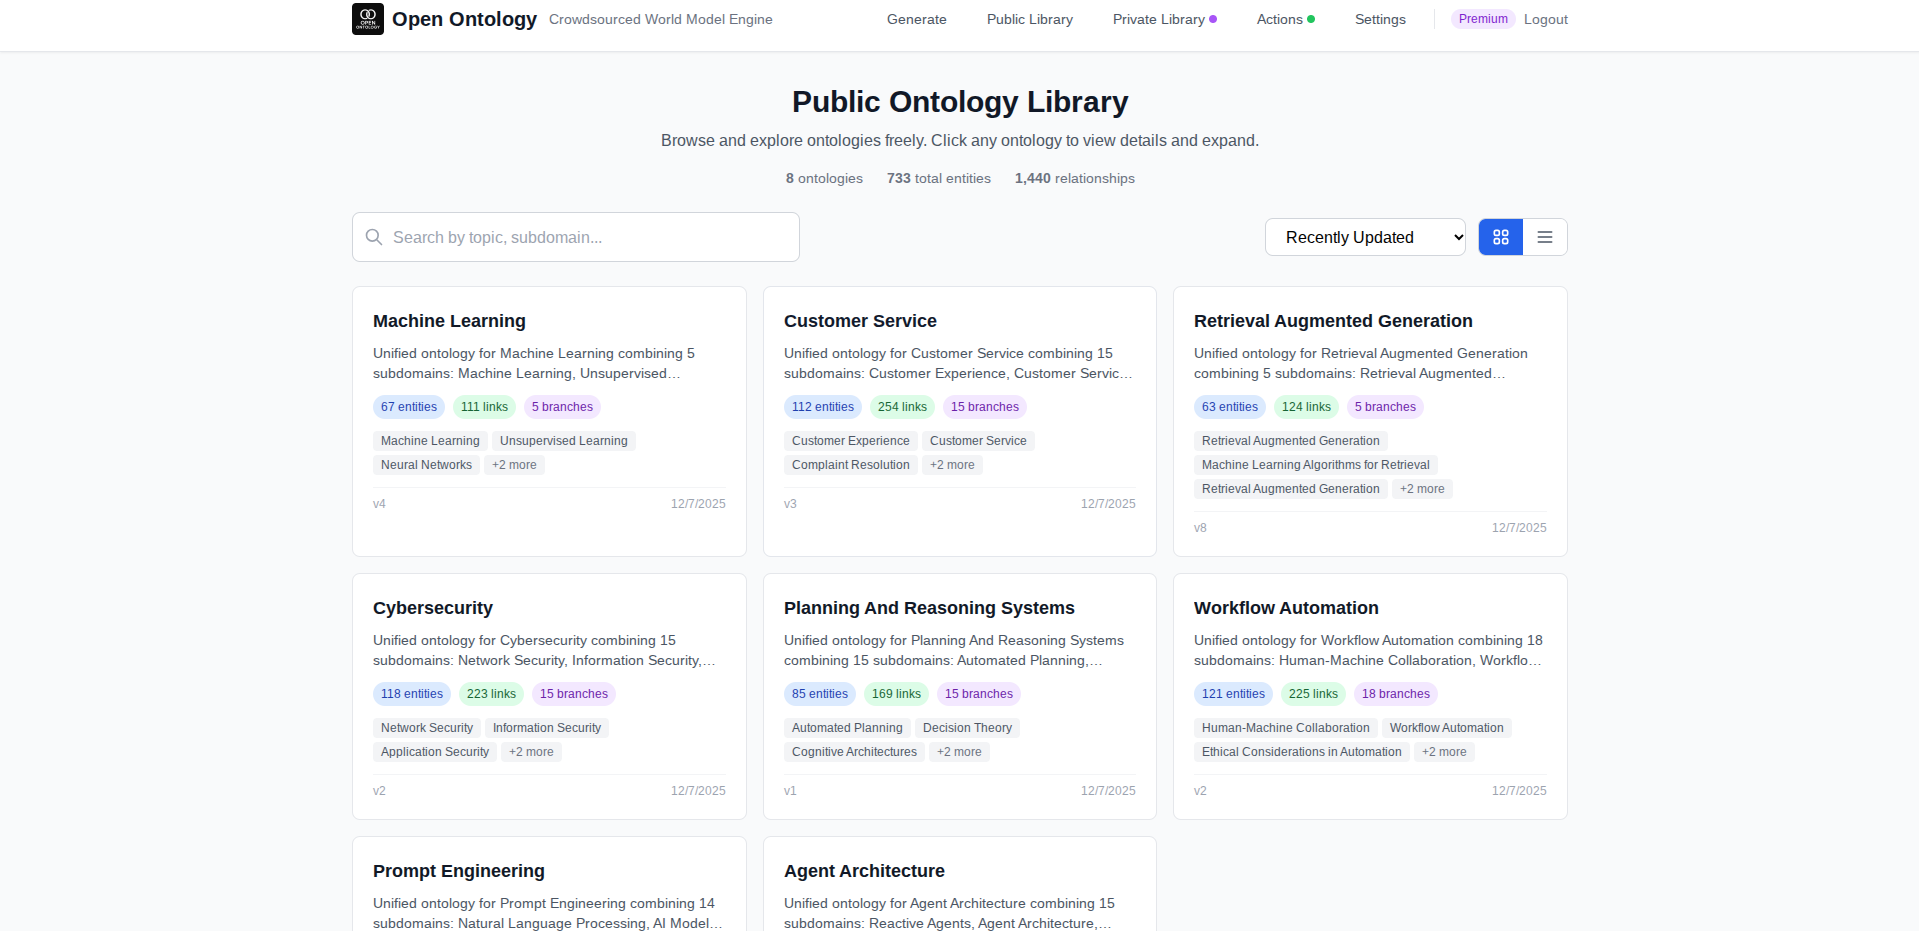
Task: Click the Premium badge
Action: click(1482, 18)
